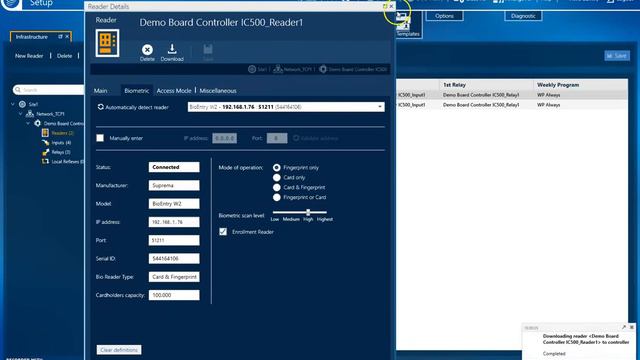Uncheck the Enrollment Reader checkbox
The height and width of the screenshot is (360, 640).
[223, 232]
